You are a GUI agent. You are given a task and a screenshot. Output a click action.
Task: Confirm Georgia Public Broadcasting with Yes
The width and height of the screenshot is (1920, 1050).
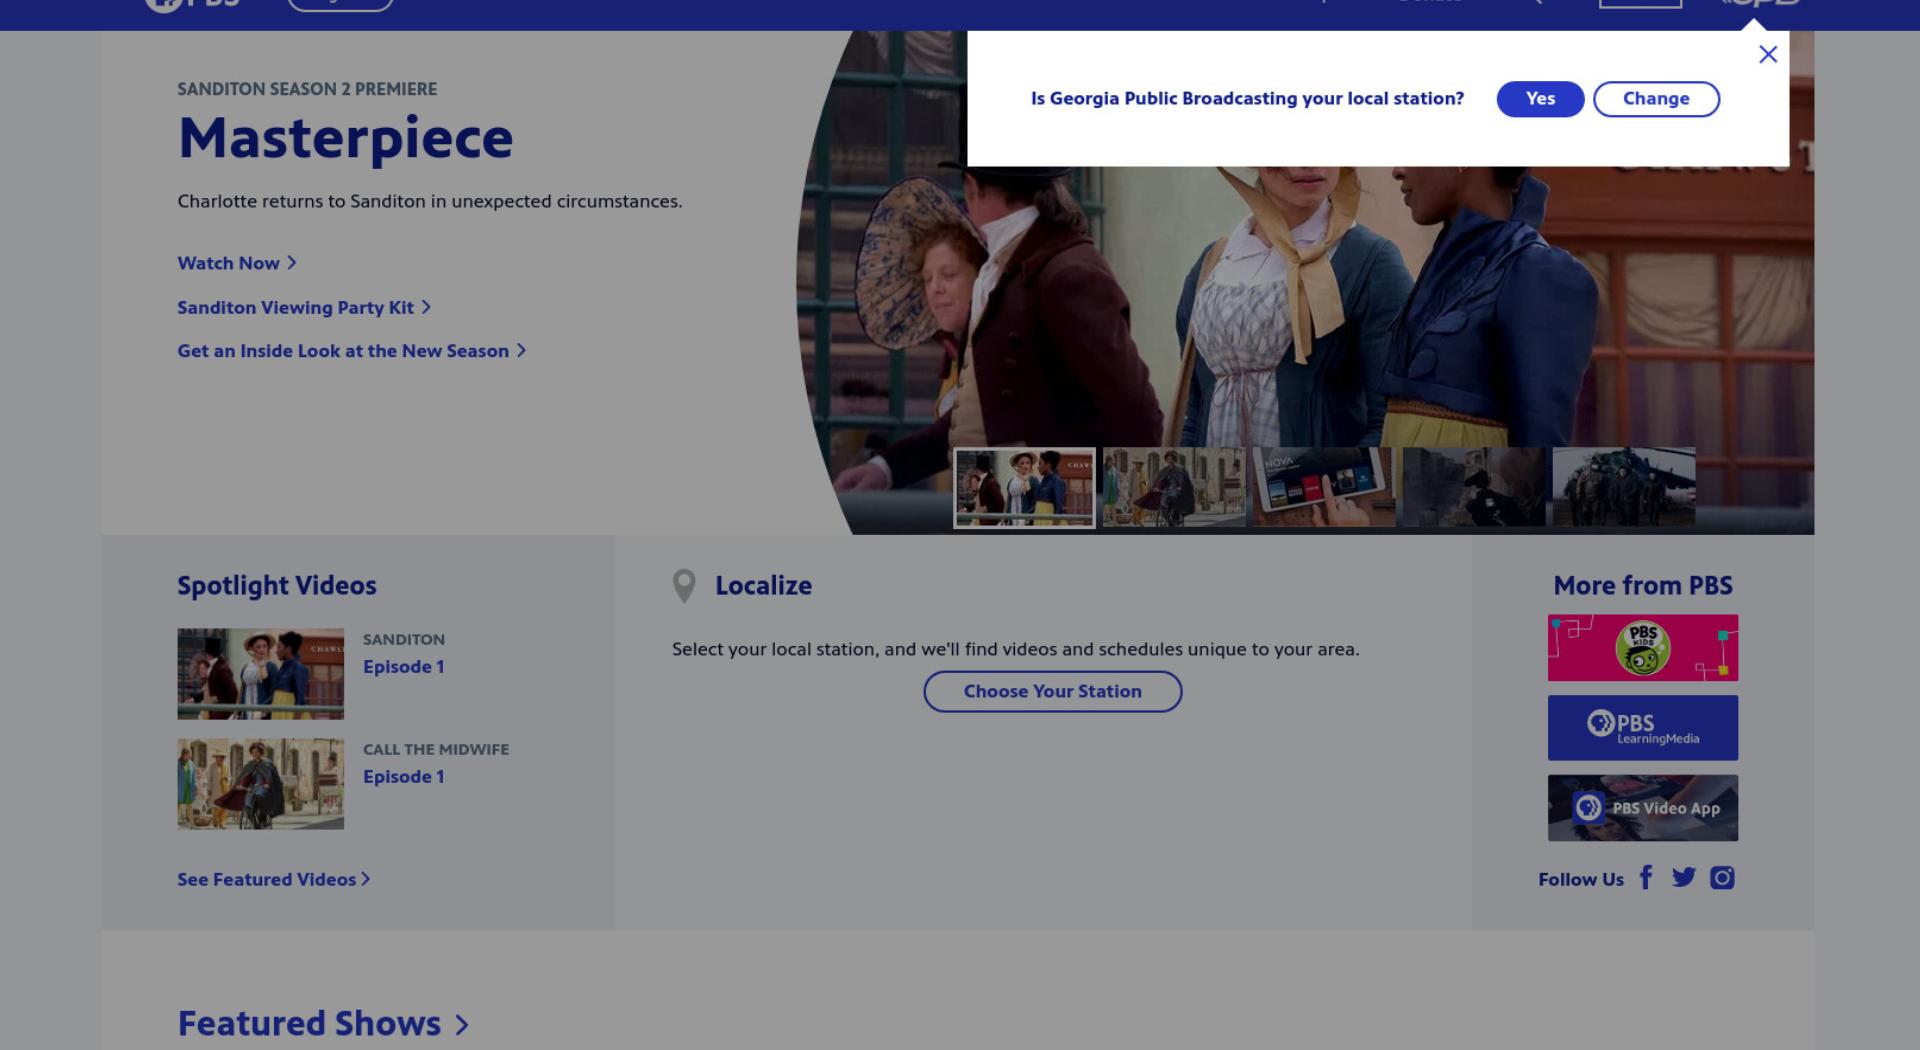click(x=1540, y=99)
